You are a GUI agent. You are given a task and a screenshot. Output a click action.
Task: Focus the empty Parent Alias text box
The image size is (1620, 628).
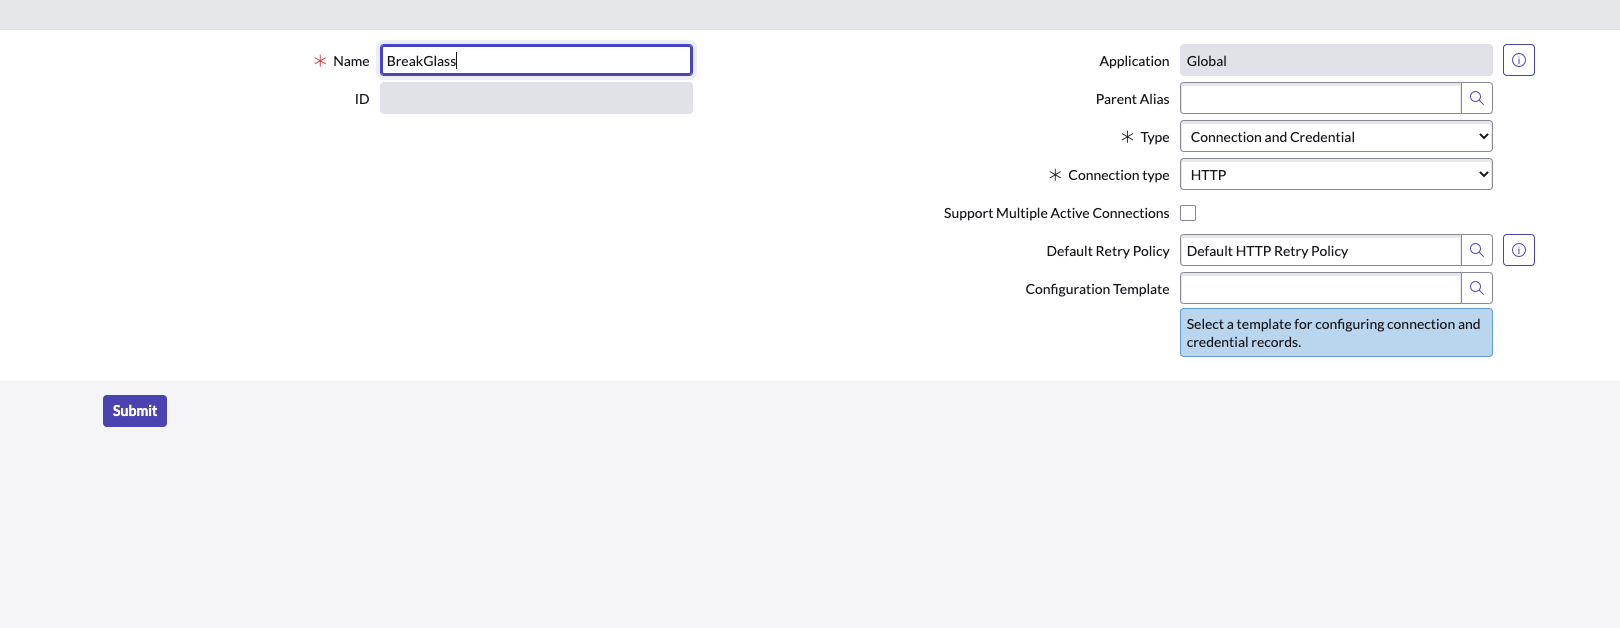point(1320,98)
